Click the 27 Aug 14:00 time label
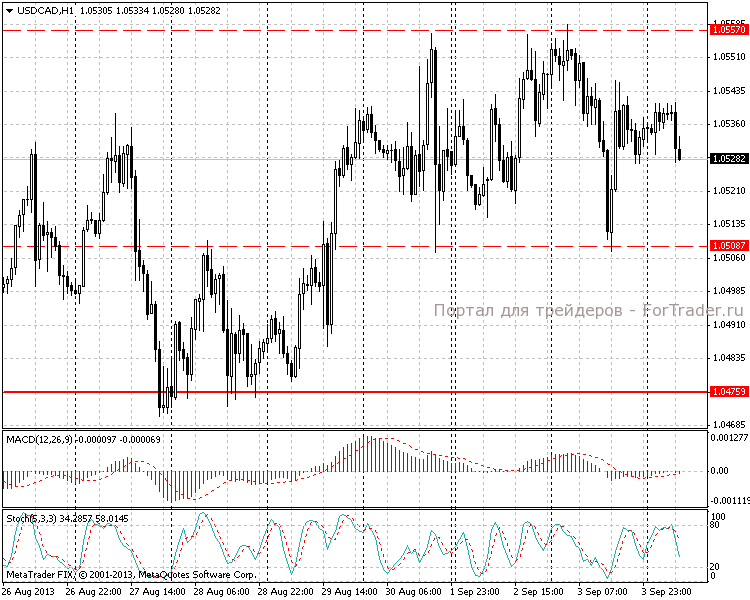The height and width of the screenshot is (600, 750). tap(157, 592)
